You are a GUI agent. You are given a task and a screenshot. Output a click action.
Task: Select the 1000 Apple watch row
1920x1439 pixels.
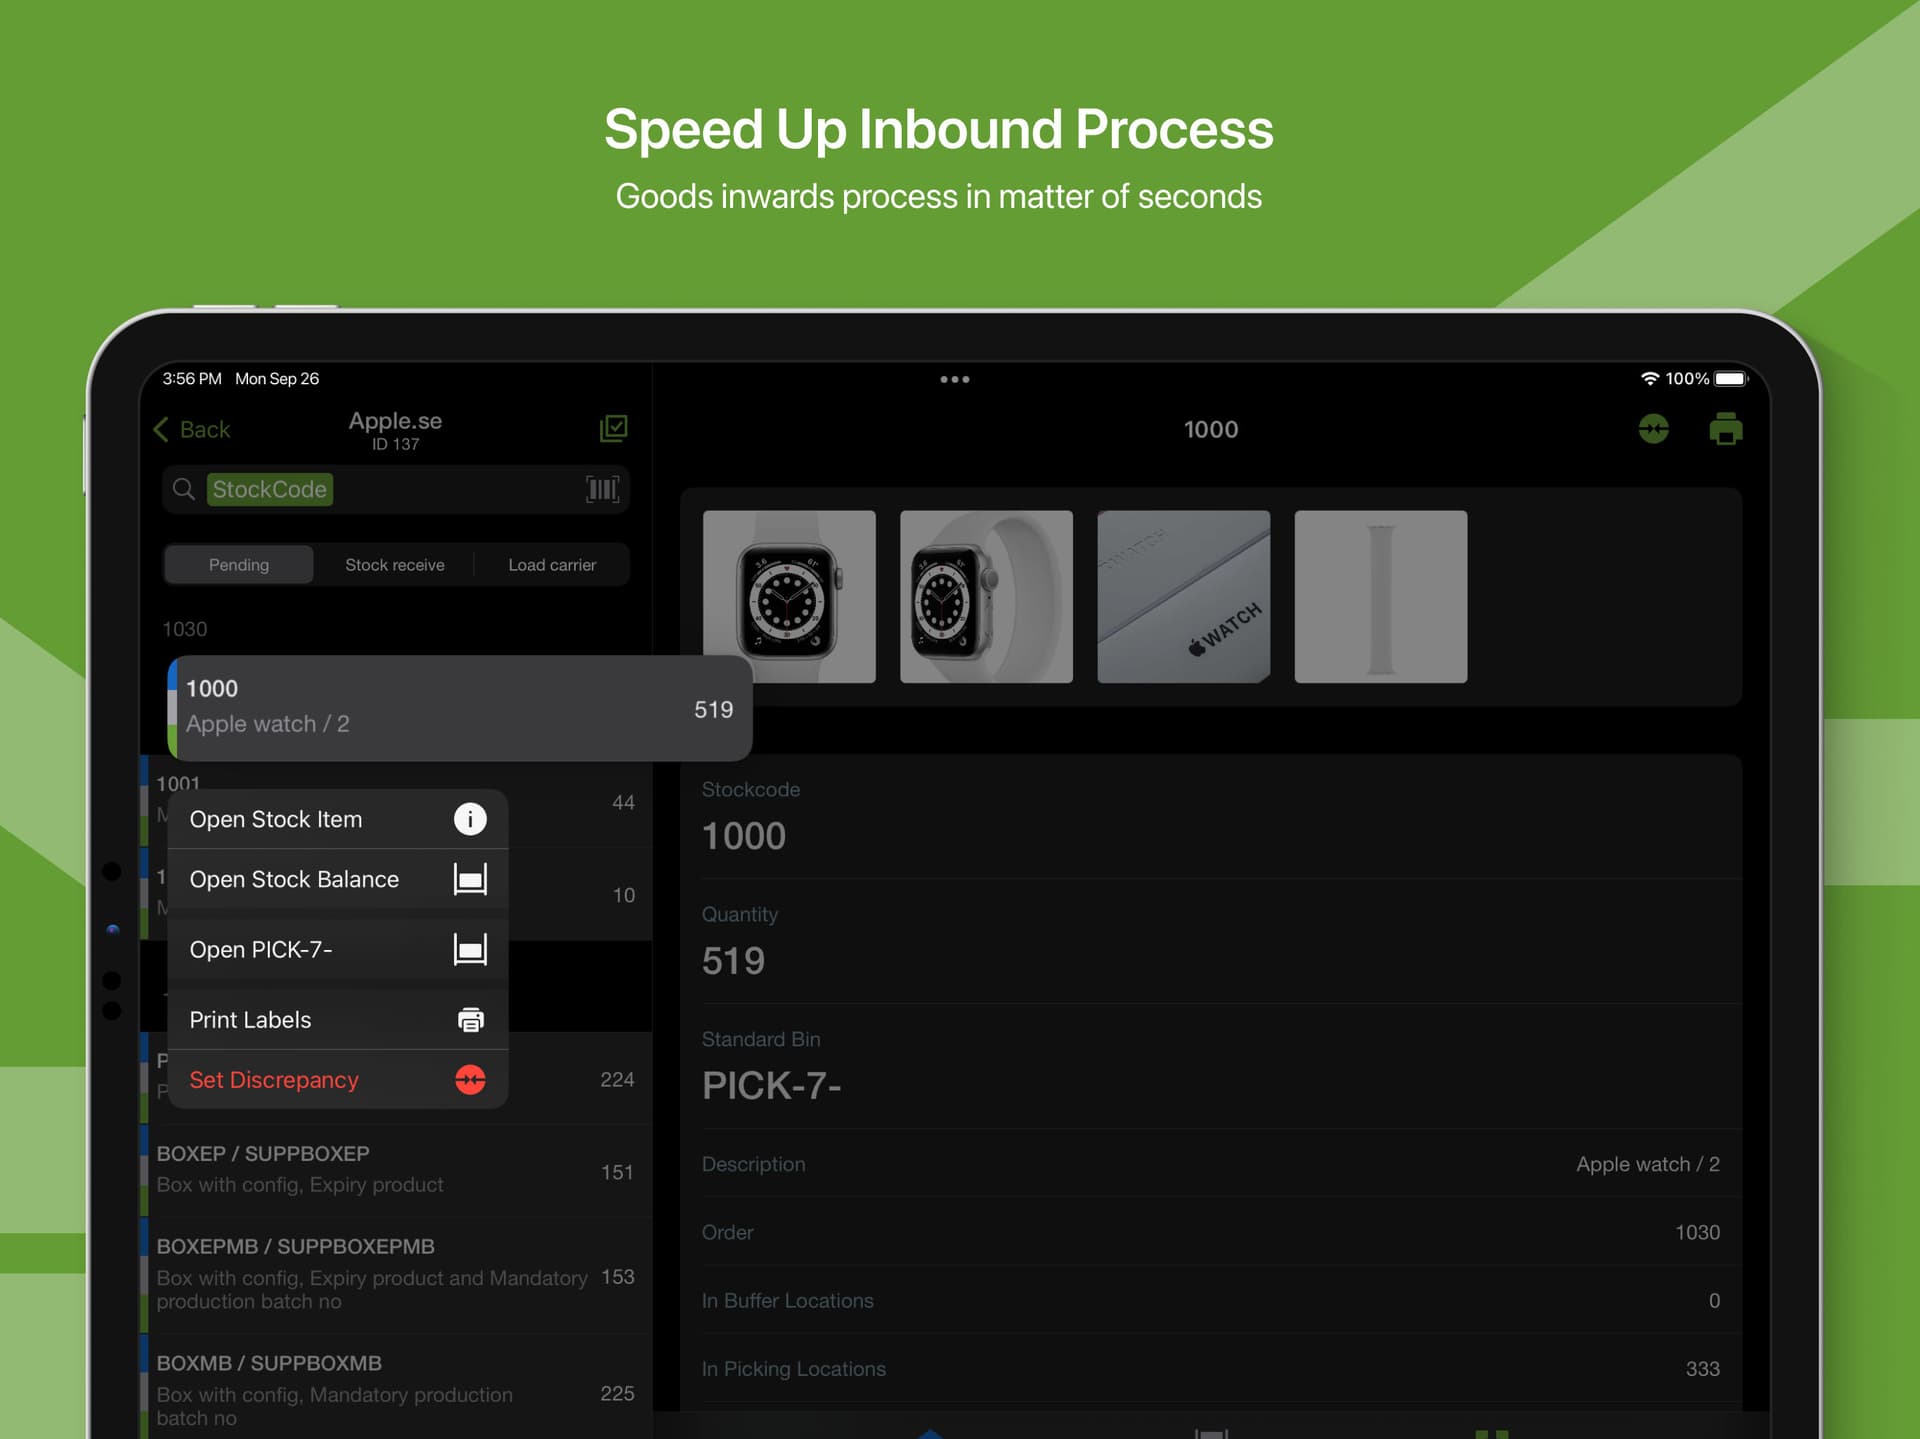(459, 708)
